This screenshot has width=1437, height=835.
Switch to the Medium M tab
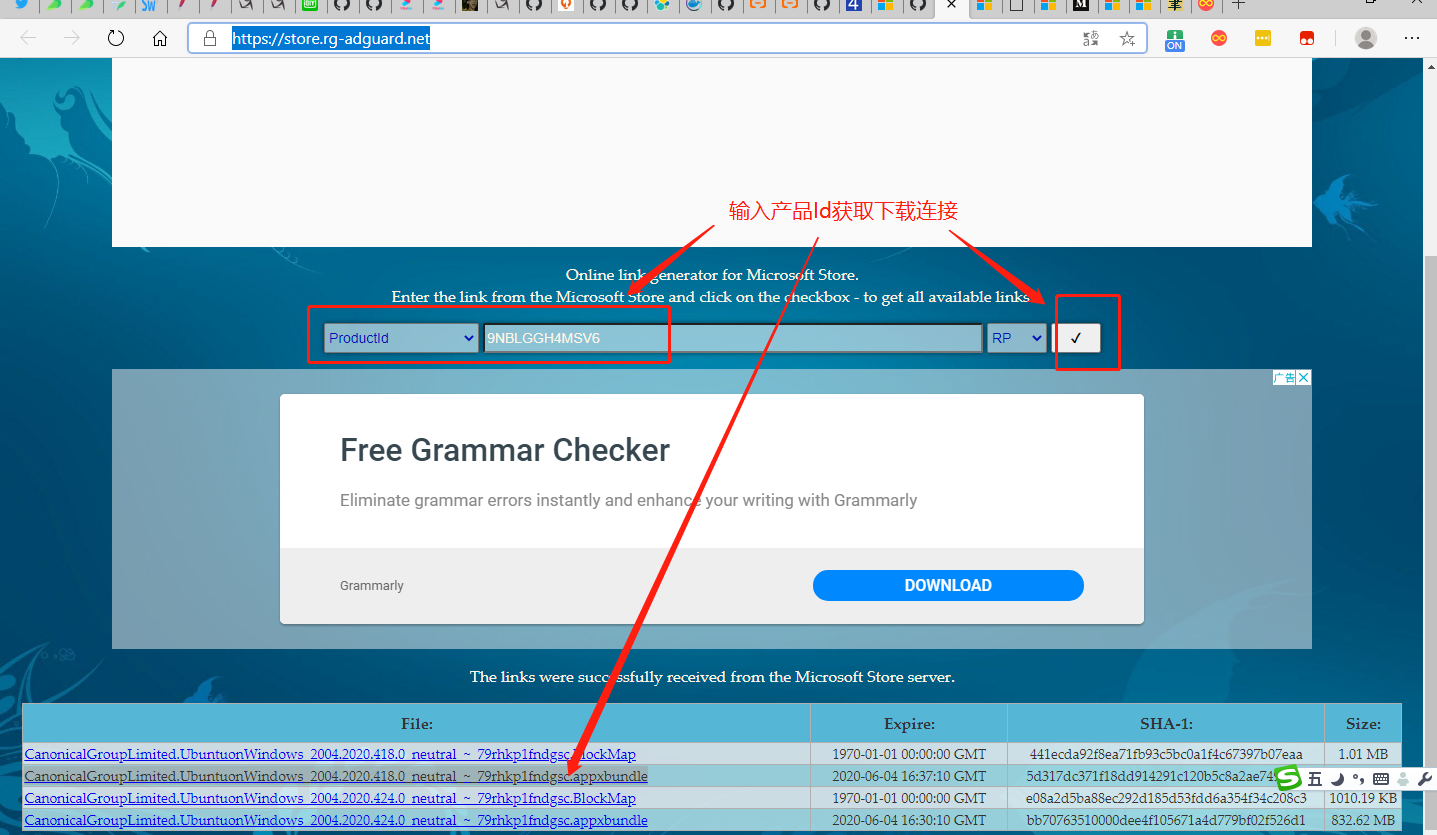(1081, 5)
